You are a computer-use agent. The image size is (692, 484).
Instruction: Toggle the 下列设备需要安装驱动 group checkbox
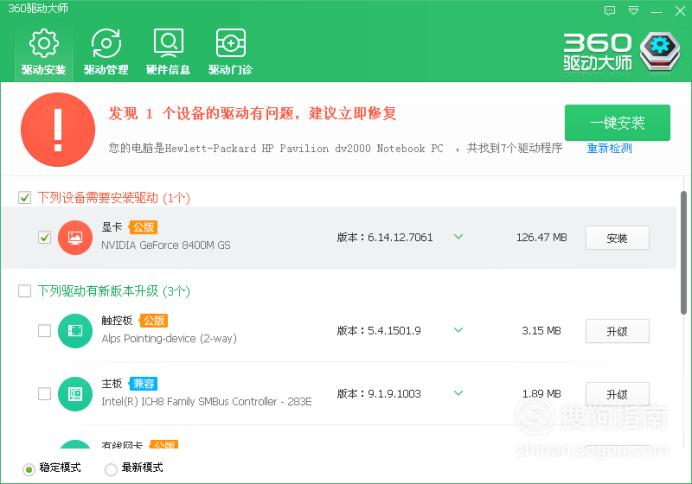click(25, 198)
